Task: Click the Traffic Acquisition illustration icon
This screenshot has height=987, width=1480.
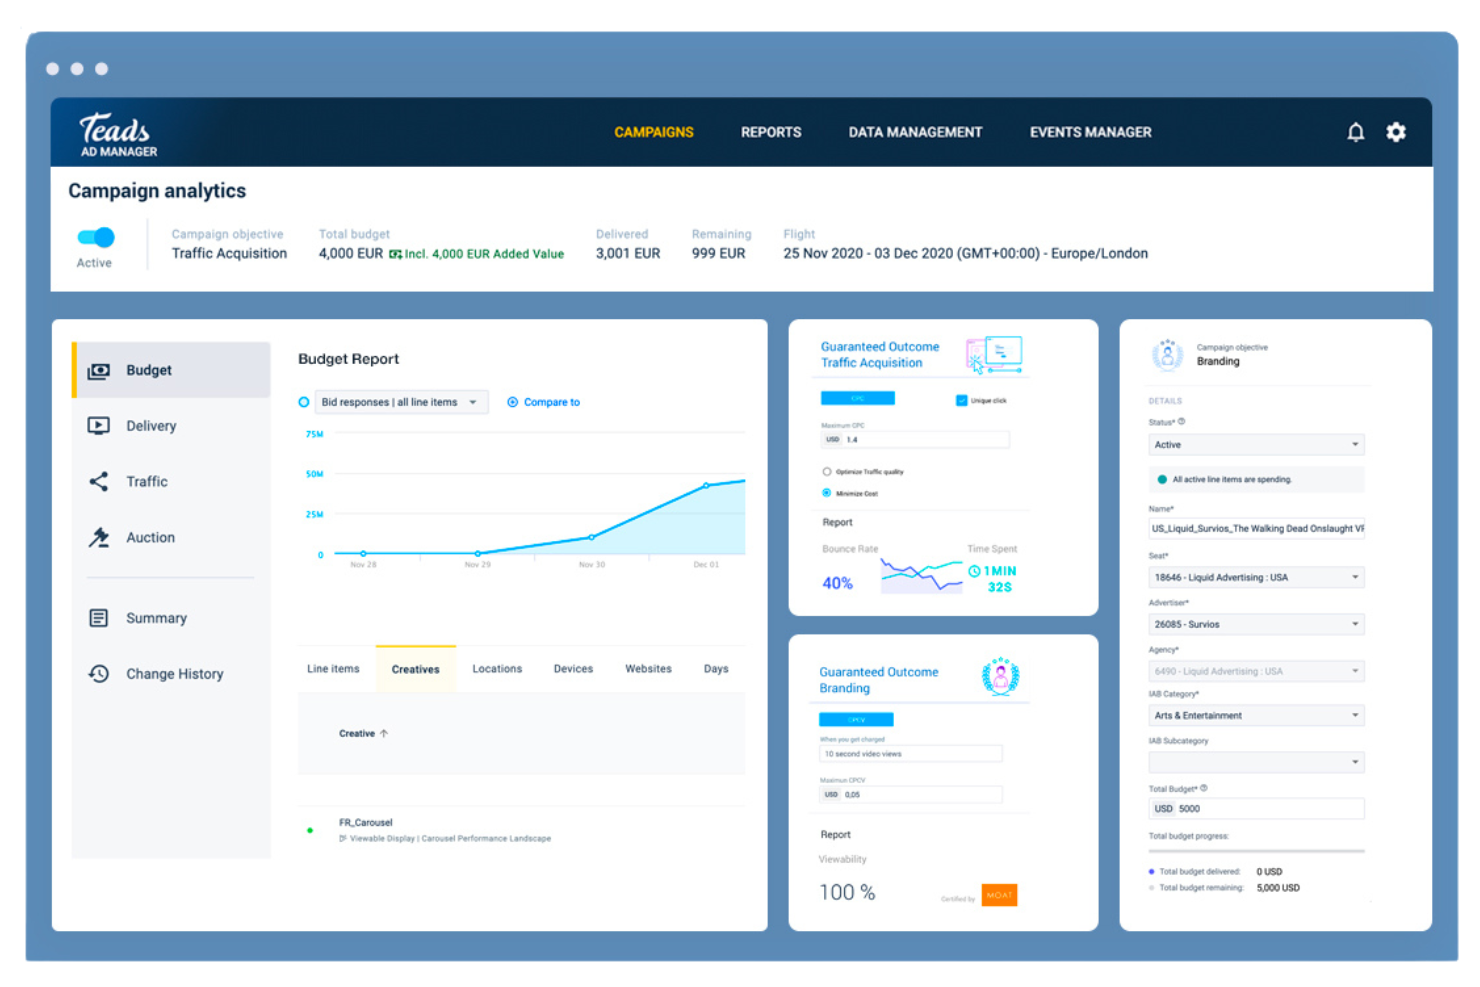Action: tap(994, 355)
